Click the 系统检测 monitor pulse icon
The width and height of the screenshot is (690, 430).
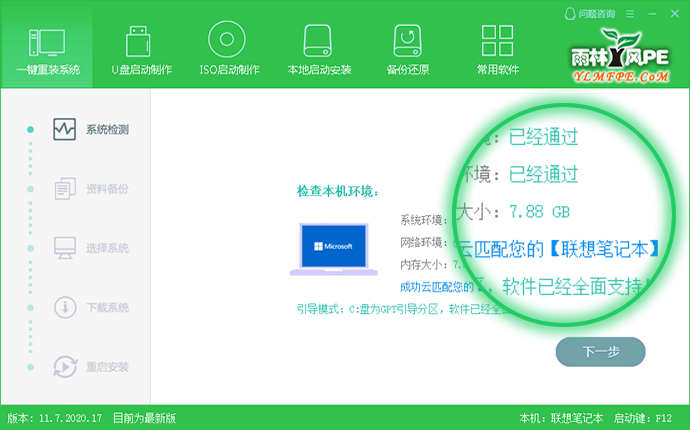pos(65,129)
